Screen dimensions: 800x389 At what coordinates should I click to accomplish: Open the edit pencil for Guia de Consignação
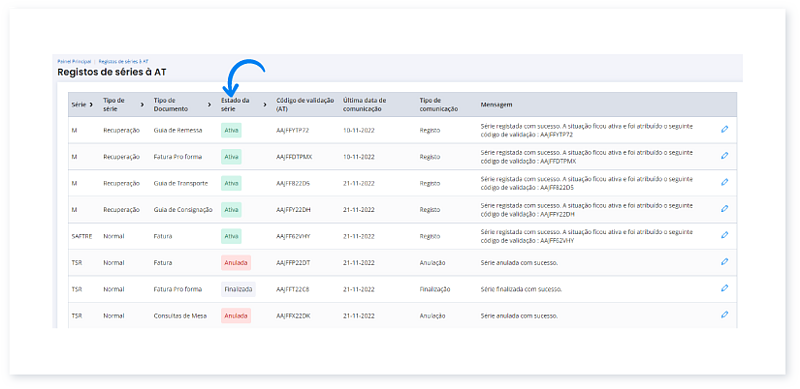point(724,208)
